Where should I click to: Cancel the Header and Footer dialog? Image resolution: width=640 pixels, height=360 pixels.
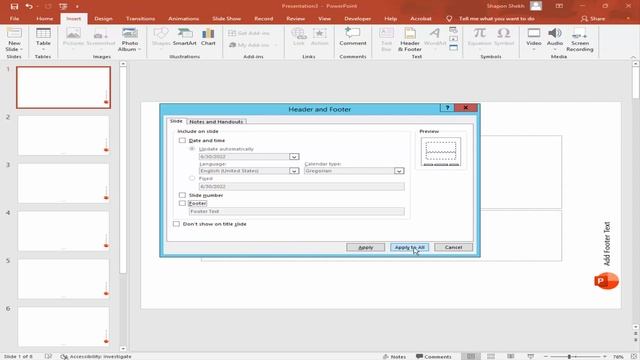(453, 247)
